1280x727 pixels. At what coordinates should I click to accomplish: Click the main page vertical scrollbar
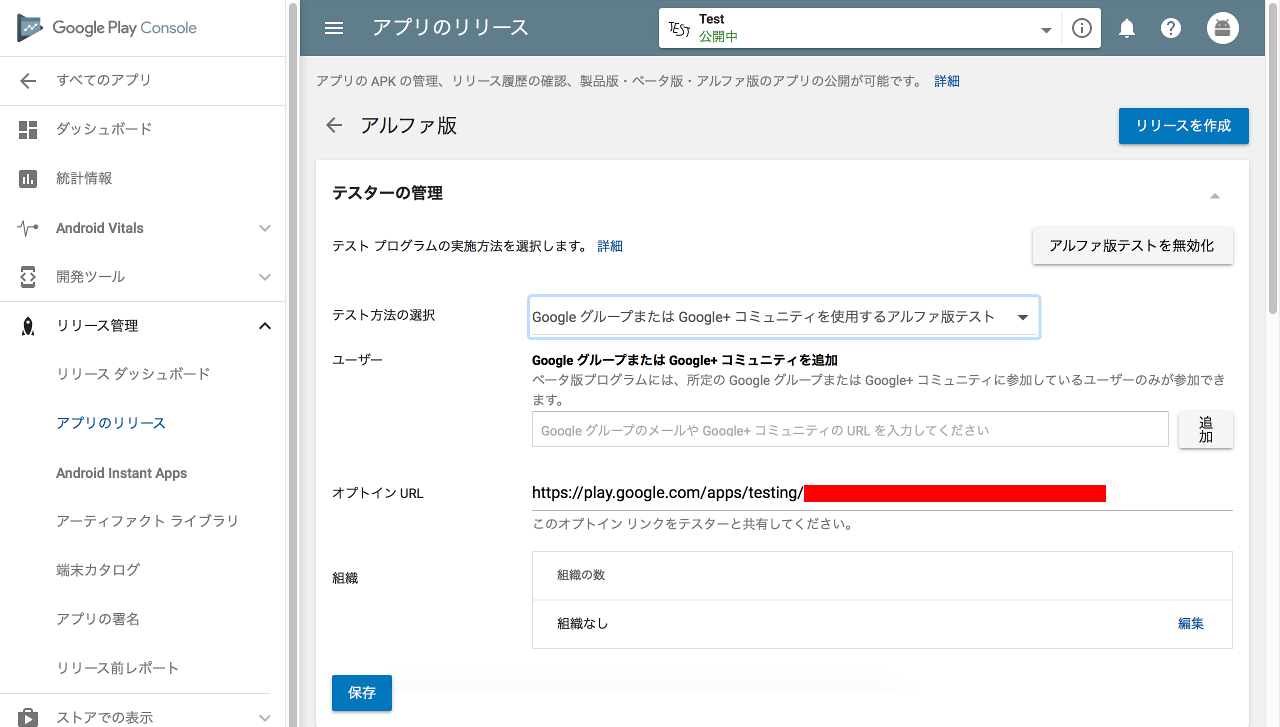click(1272, 157)
